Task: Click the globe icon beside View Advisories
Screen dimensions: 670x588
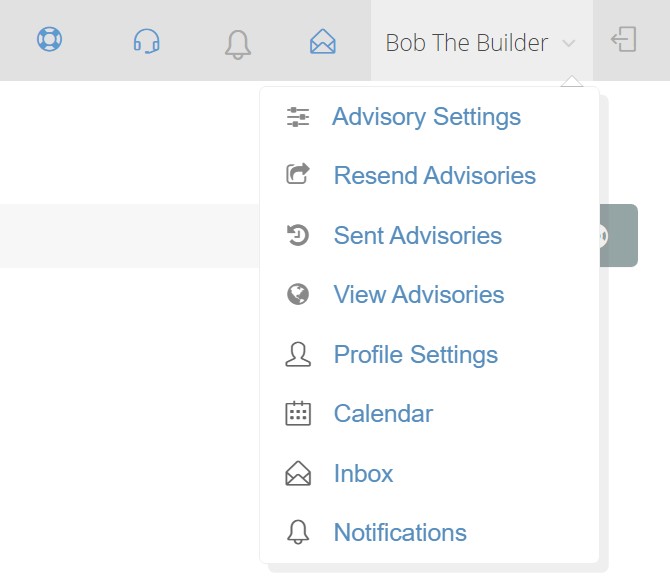Action: pyautogui.click(x=298, y=294)
